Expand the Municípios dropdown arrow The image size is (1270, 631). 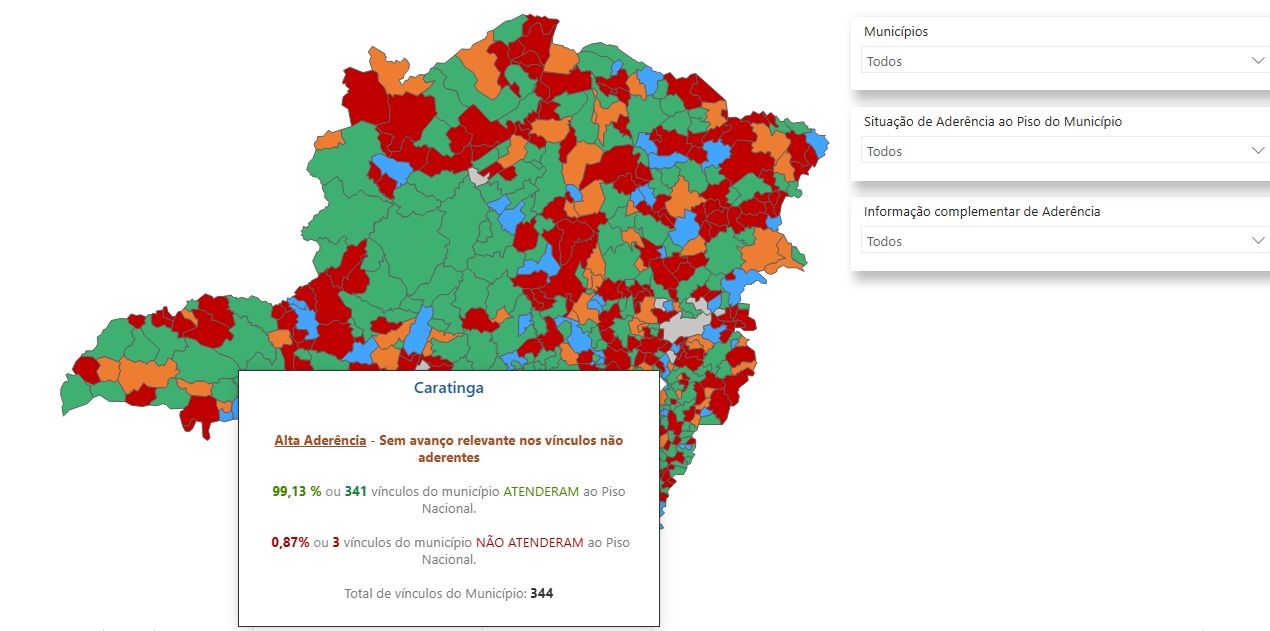coord(1257,61)
